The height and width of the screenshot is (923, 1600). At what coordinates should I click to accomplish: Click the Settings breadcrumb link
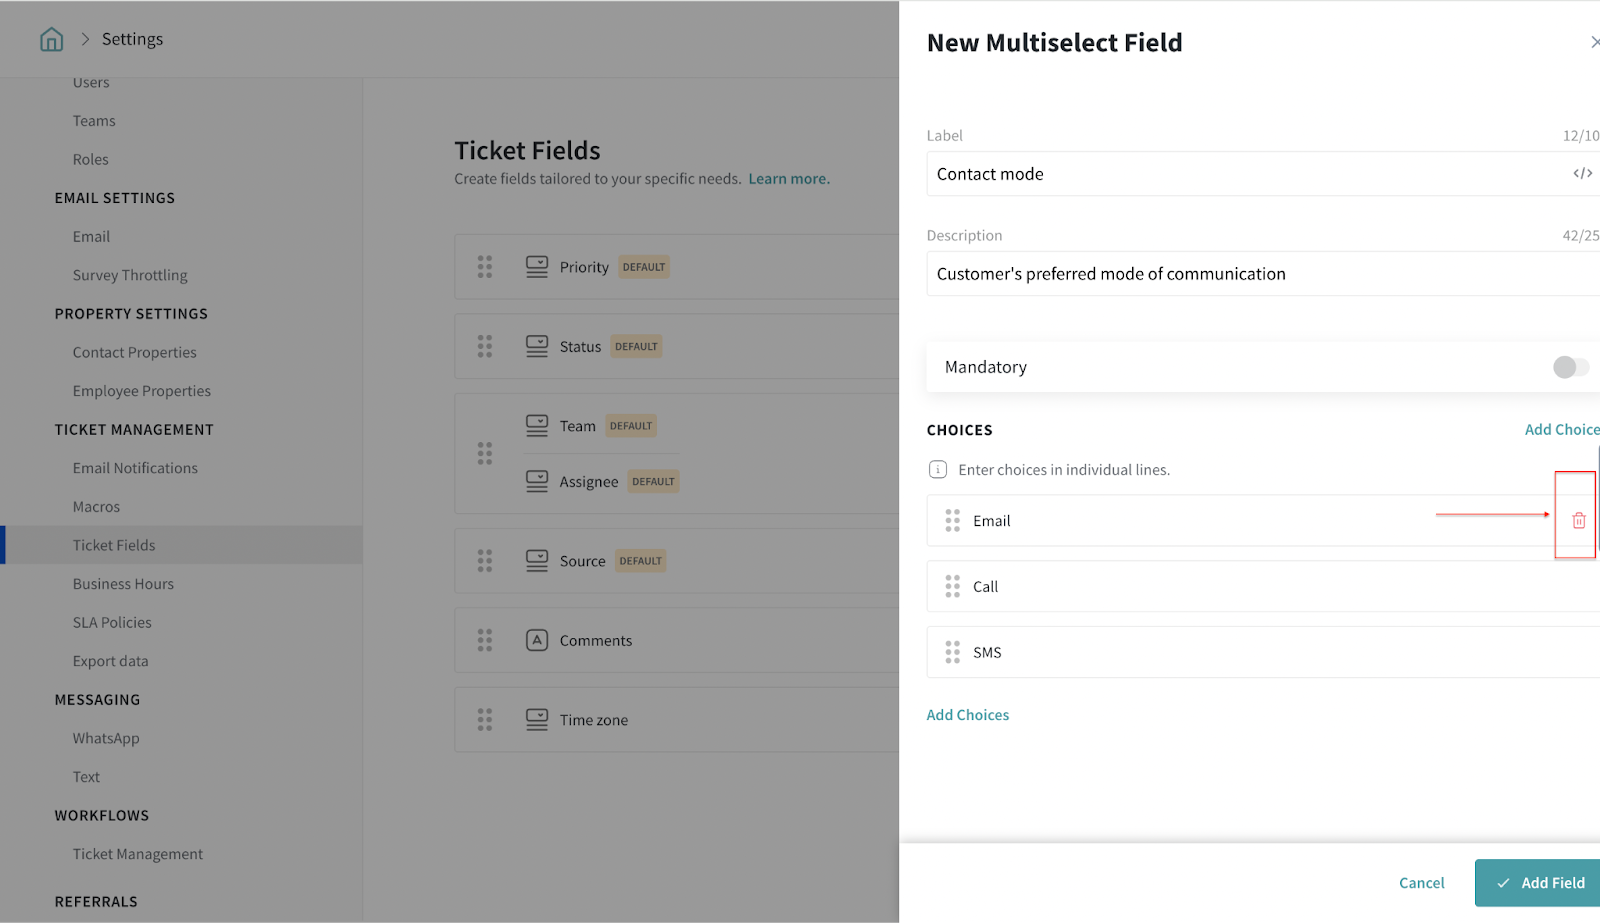pos(132,39)
